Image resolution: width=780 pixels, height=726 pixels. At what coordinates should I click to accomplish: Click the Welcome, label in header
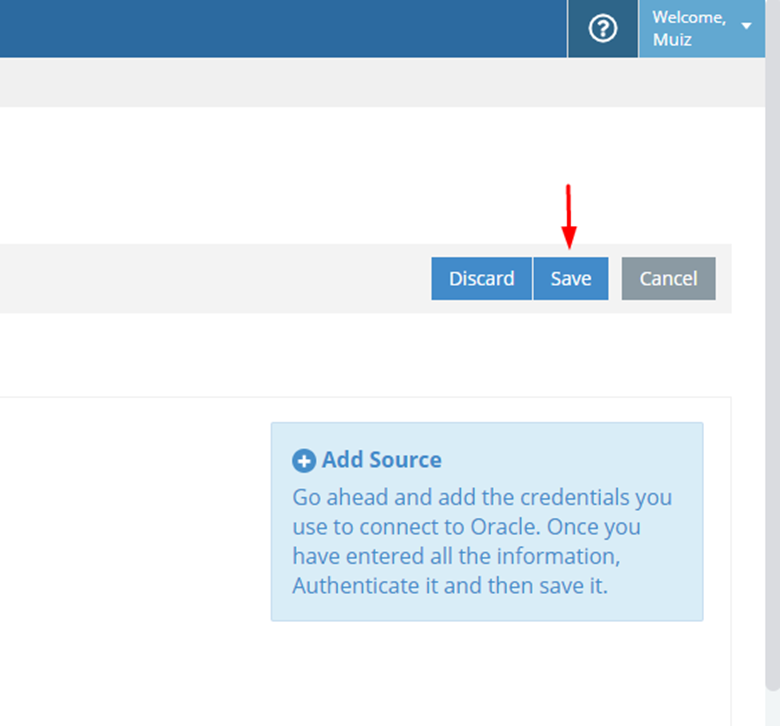pyautogui.click(x=689, y=17)
